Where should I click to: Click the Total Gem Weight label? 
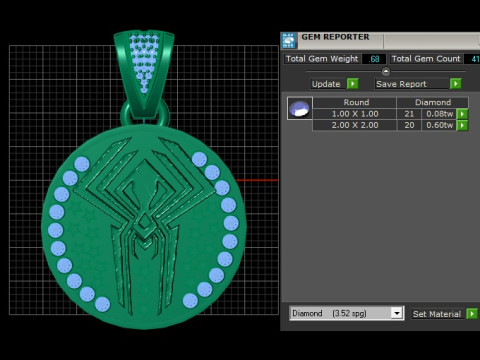(x=322, y=59)
